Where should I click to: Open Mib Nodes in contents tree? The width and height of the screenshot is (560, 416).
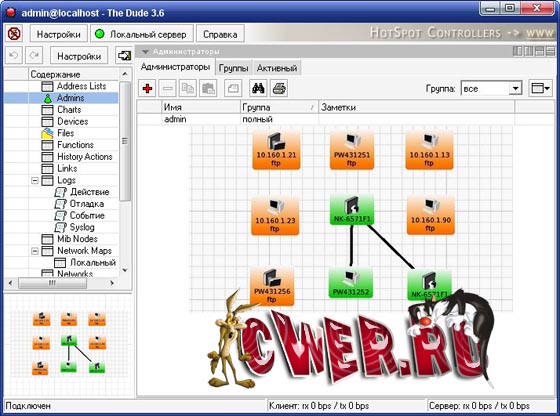click(x=77, y=239)
